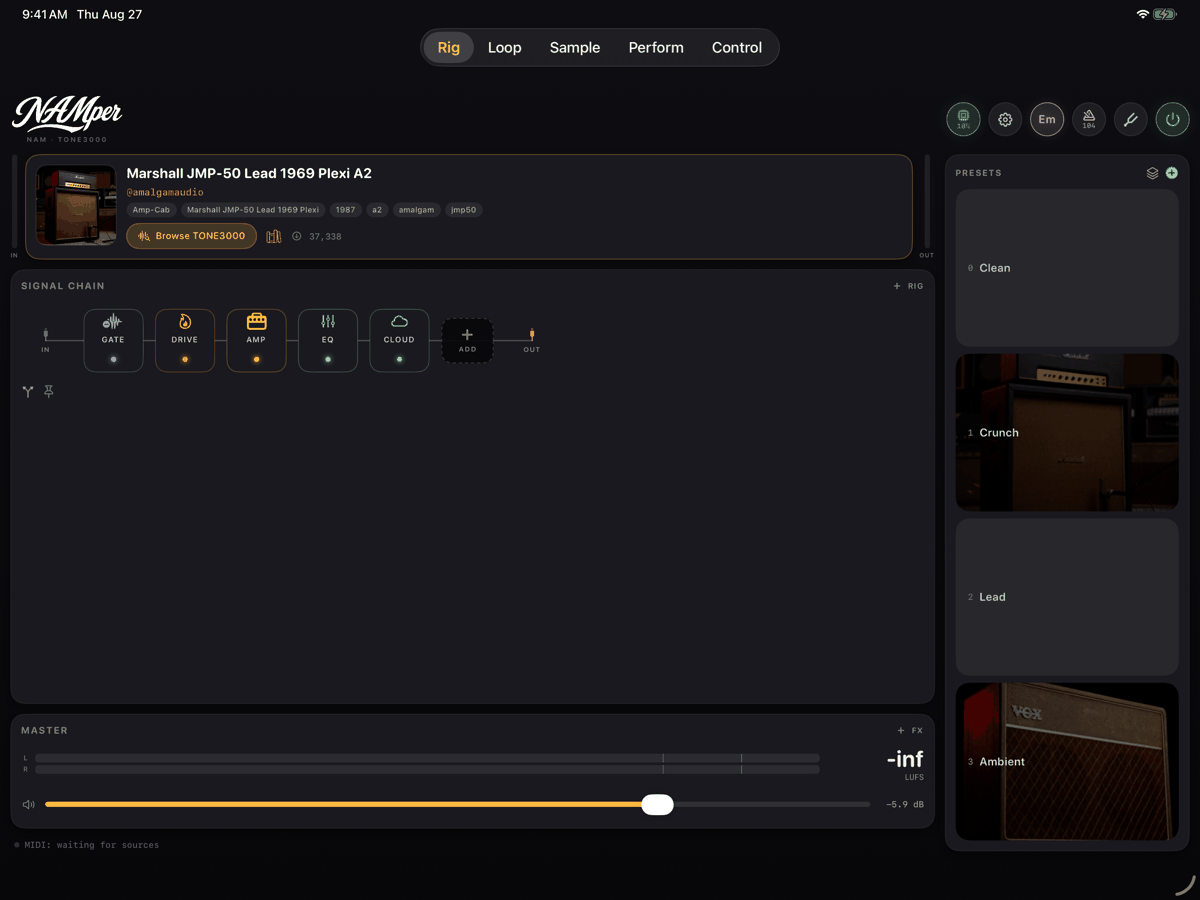Screen dimensions: 1200x900
Task: Switch to the Sample tab
Action: (575, 48)
